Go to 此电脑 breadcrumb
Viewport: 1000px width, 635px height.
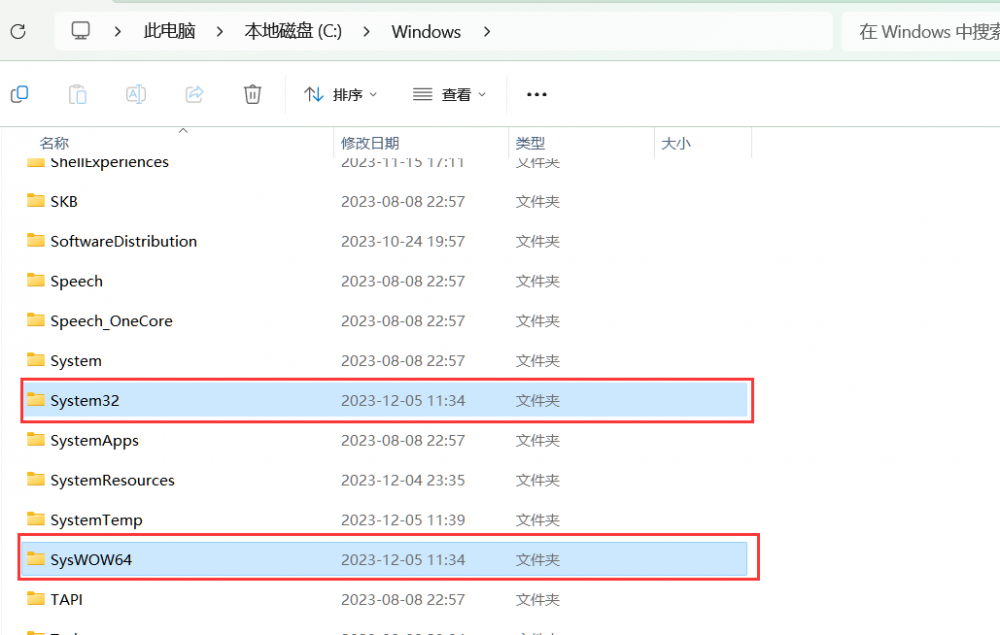(x=169, y=32)
